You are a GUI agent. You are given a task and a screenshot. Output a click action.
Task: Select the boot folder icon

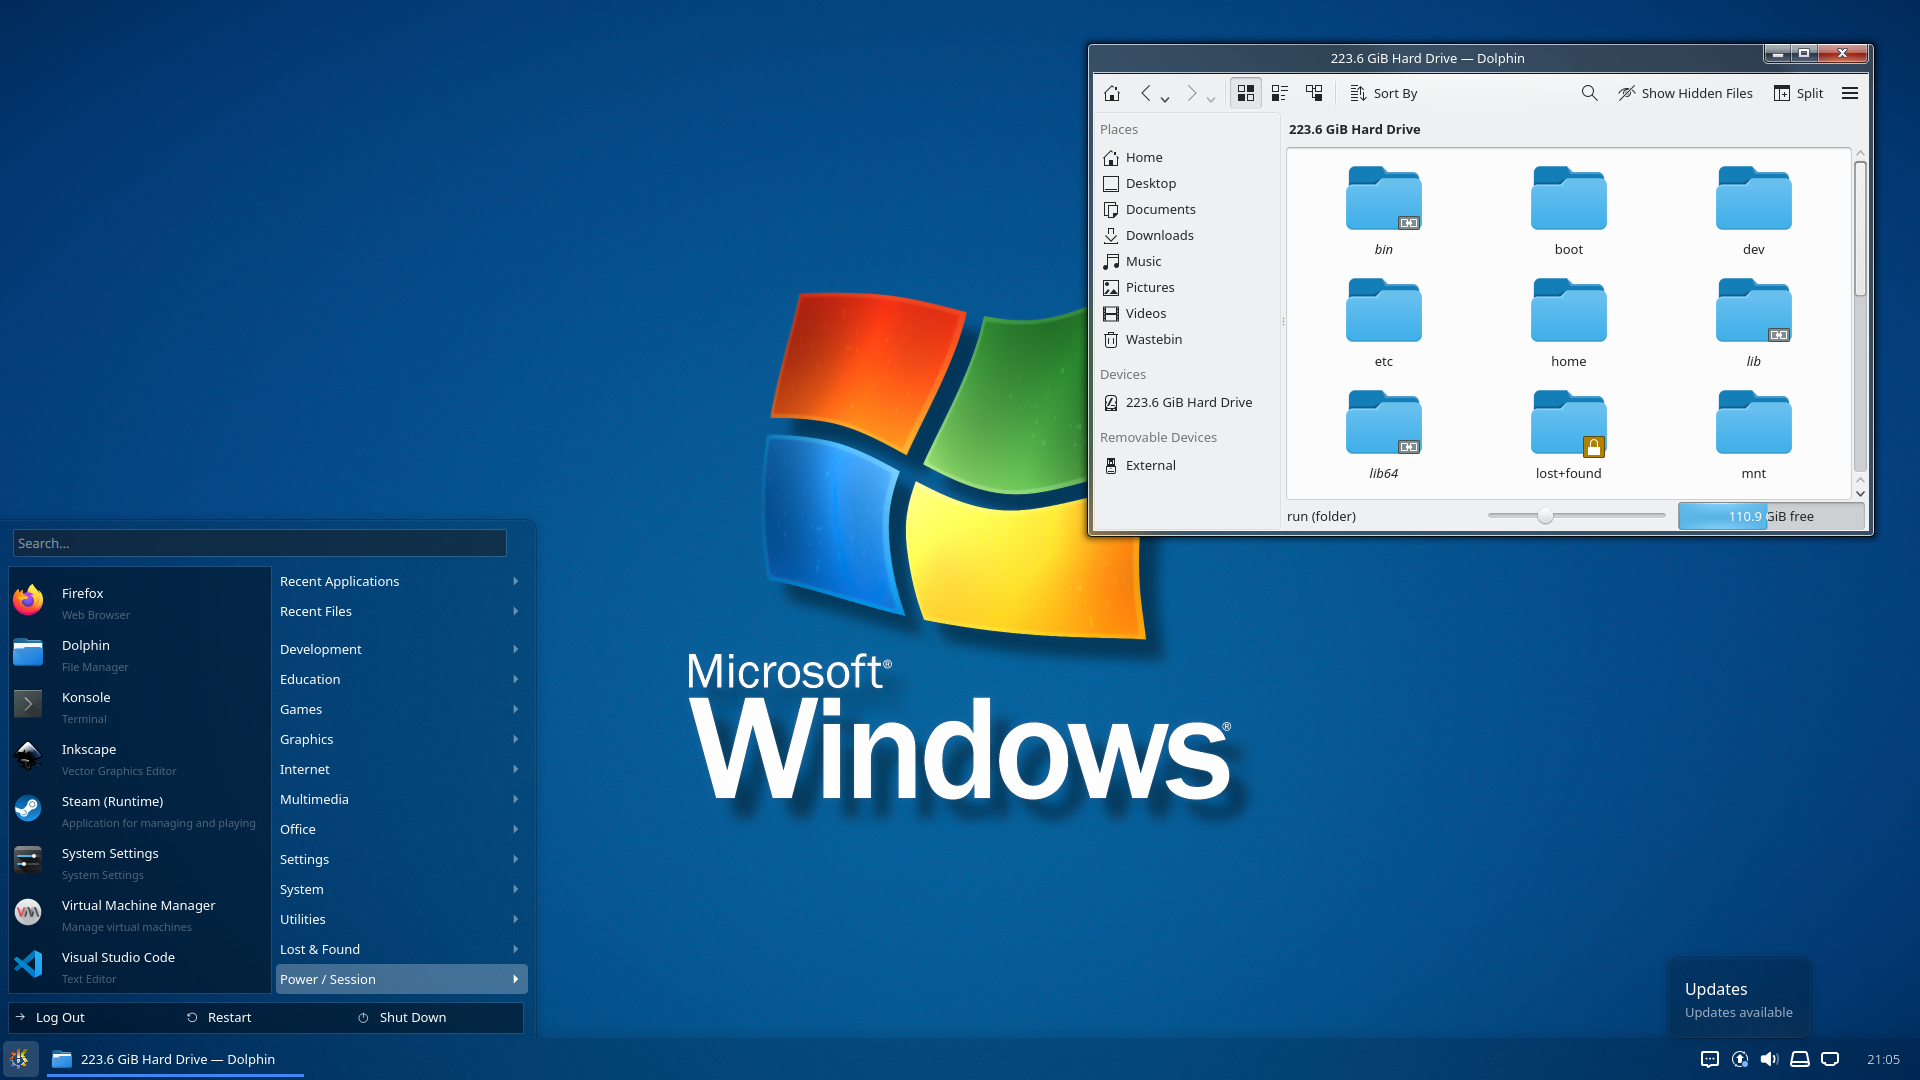pos(1569,198)
